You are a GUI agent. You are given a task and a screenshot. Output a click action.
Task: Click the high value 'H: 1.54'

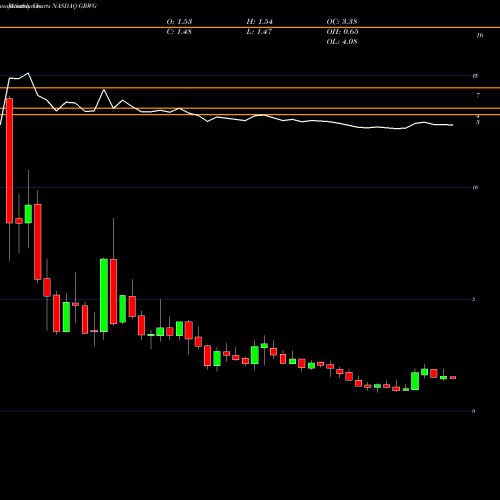pos(259,22)
